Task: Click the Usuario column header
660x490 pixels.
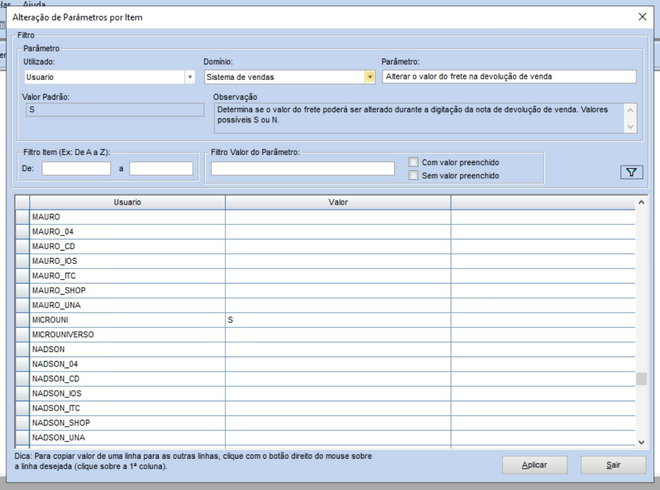Action: [127, 202]
